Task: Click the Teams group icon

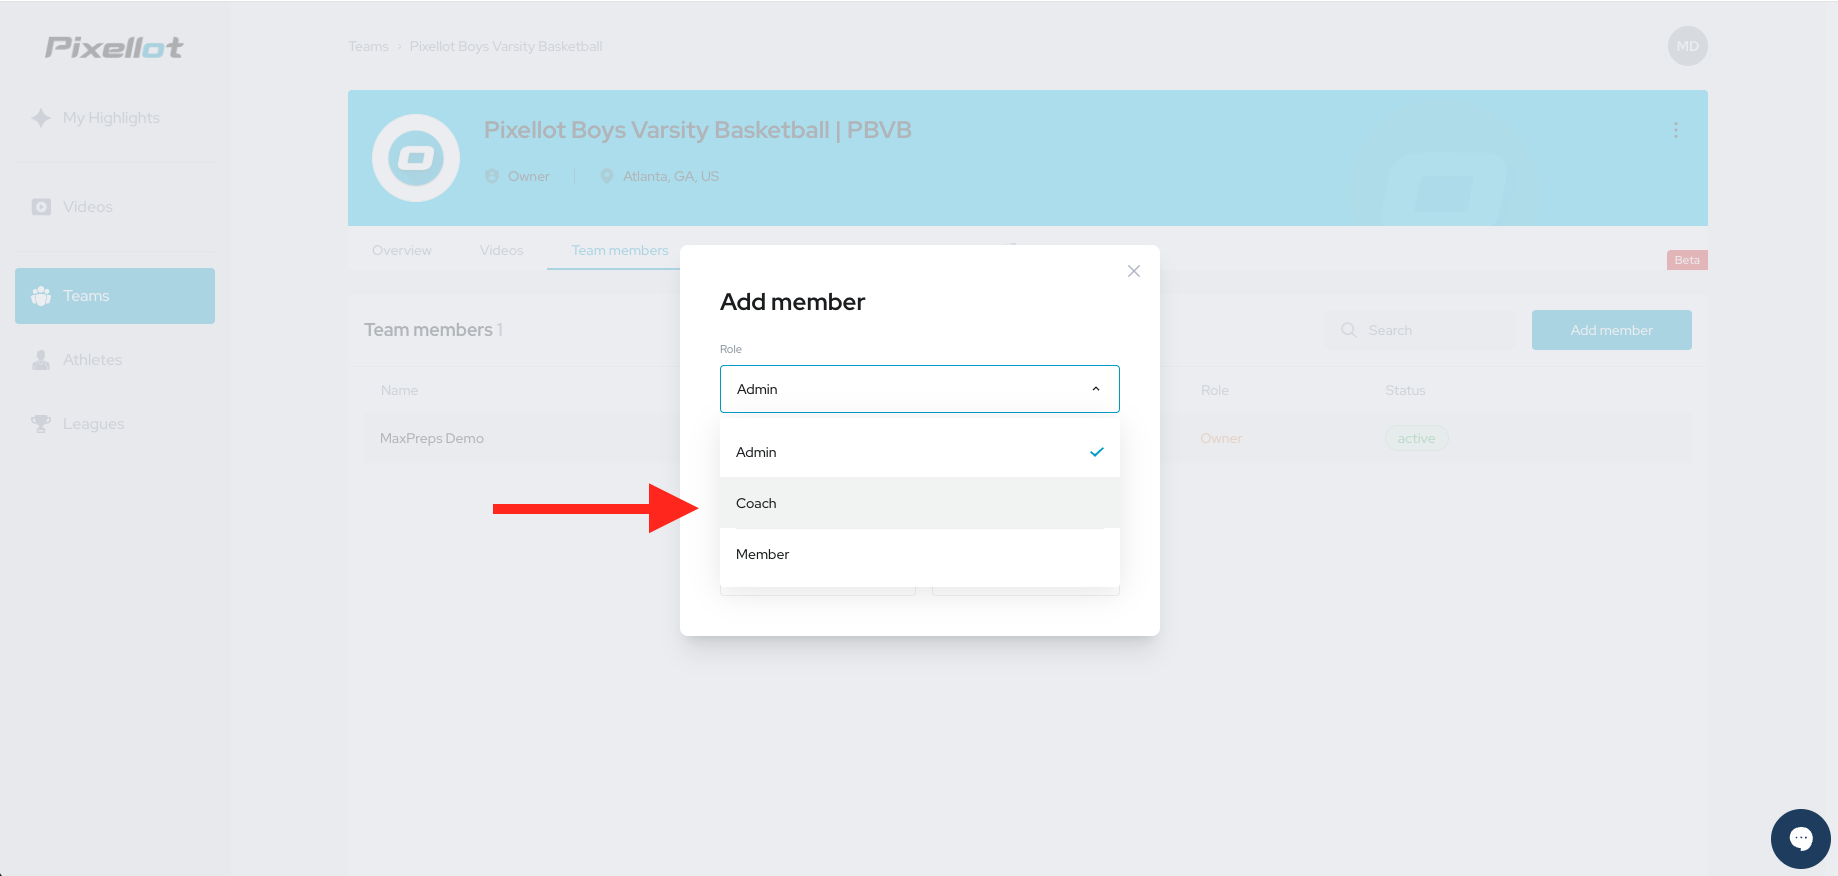Action: point(41,296)
